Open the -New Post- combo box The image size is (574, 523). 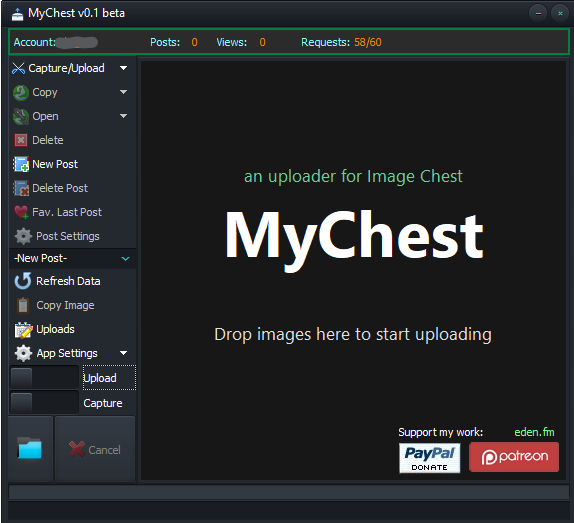tap(72, 258)
